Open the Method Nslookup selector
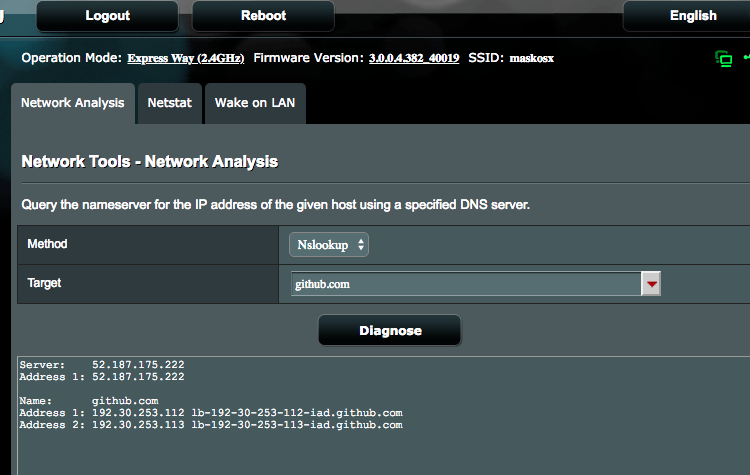 point(329,244)
